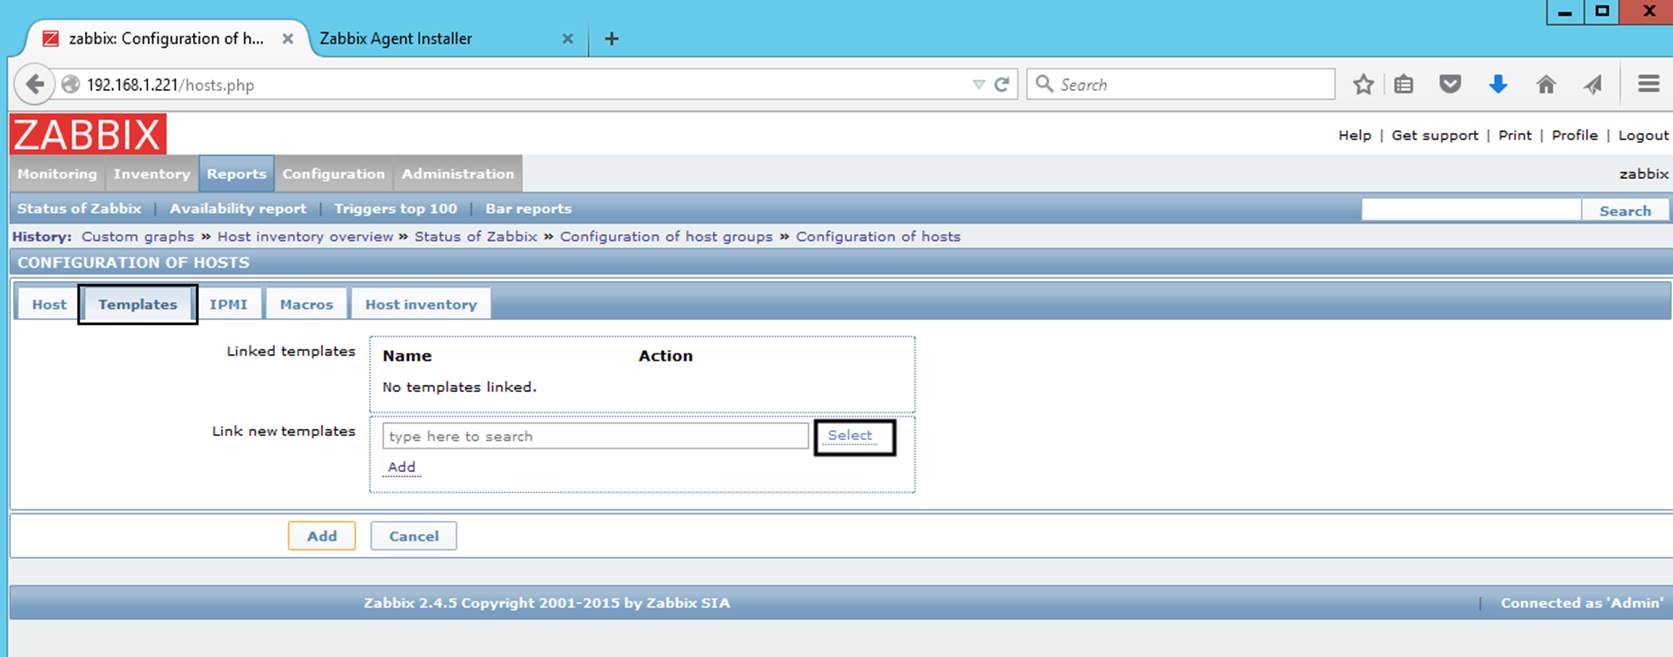The height and width of the screenshot is (657, 1673).
Task: Open Status of Zabbix submenu
Action: pyautogui.click(x=79, y=209)
